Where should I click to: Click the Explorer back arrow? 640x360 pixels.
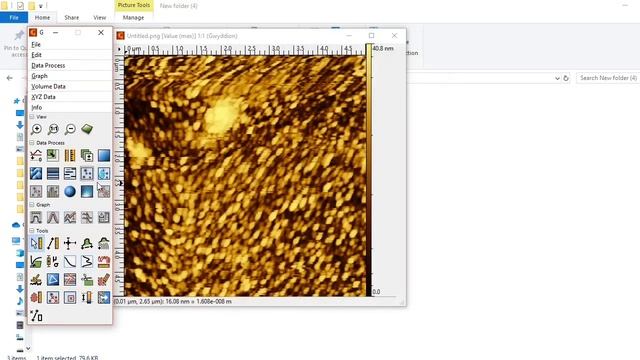coord(10,78)
